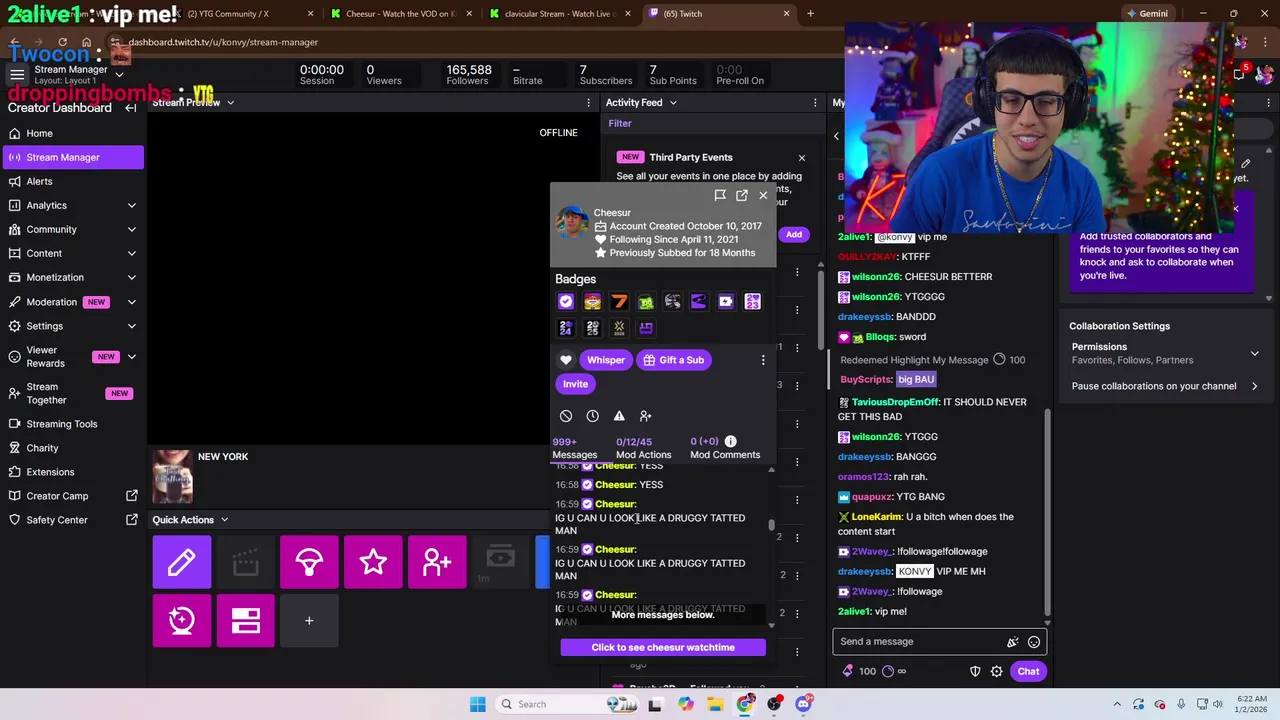The image size is (1280, 720).
Task: Expand the Viewer Rewards sidebar section
Action: pyautogui.click(x=72, y=356)
